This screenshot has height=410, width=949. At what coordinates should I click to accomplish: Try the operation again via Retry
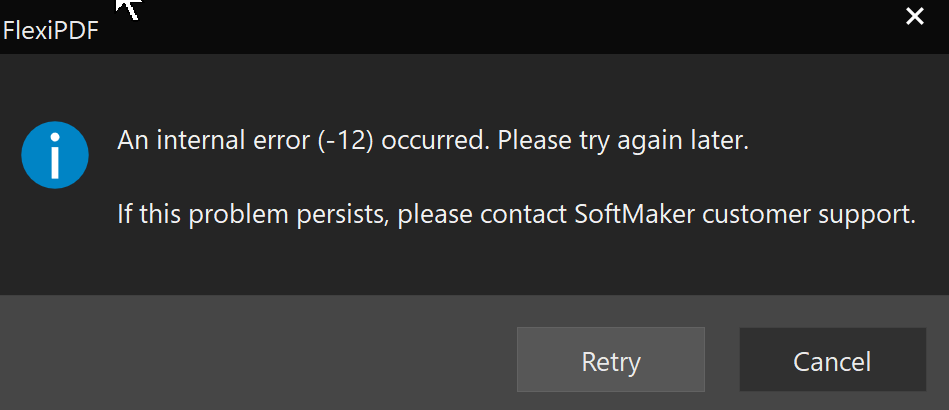point(611,360)
